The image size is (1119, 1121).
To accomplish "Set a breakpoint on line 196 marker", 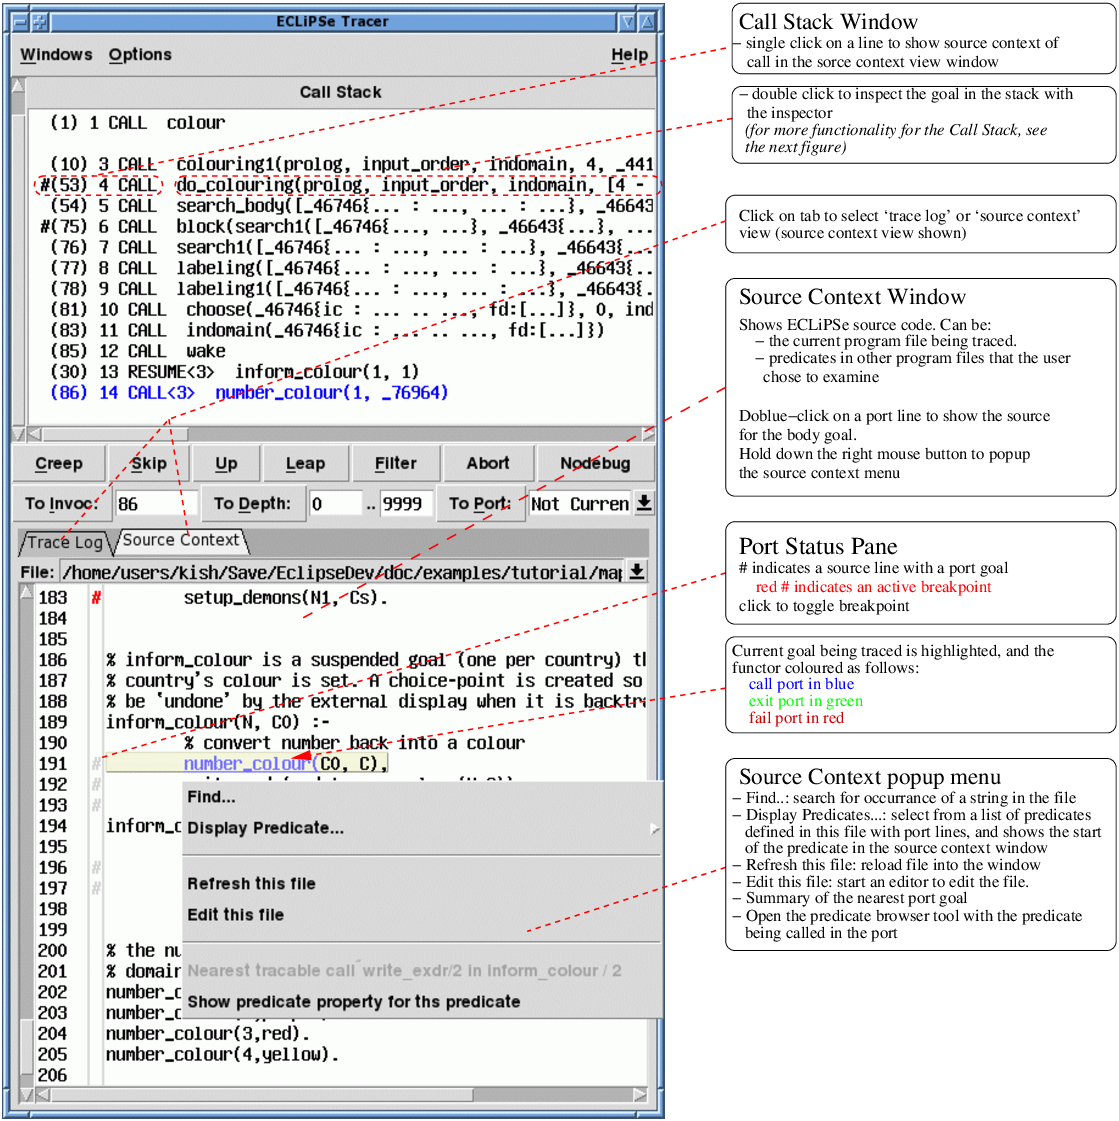I will tap(96, 868).
